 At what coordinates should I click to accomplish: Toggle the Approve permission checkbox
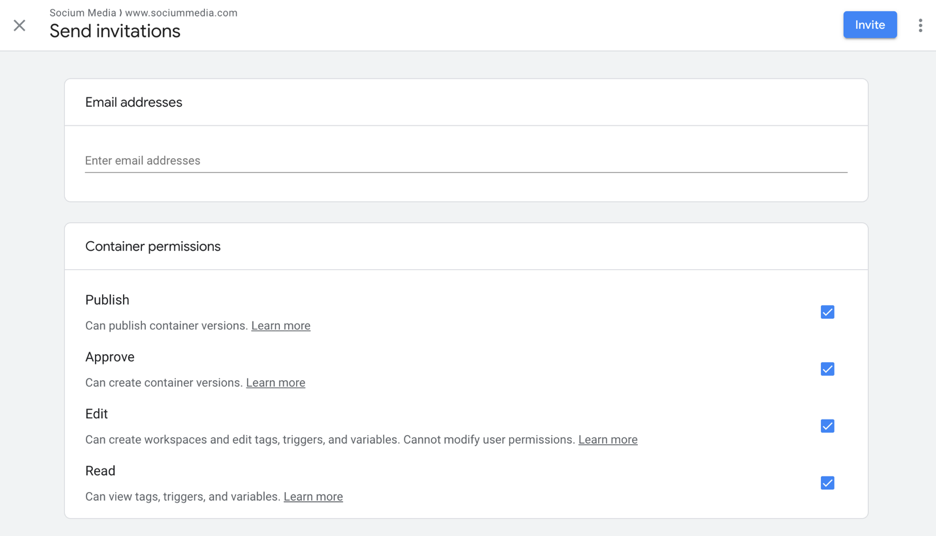[827, 369]
